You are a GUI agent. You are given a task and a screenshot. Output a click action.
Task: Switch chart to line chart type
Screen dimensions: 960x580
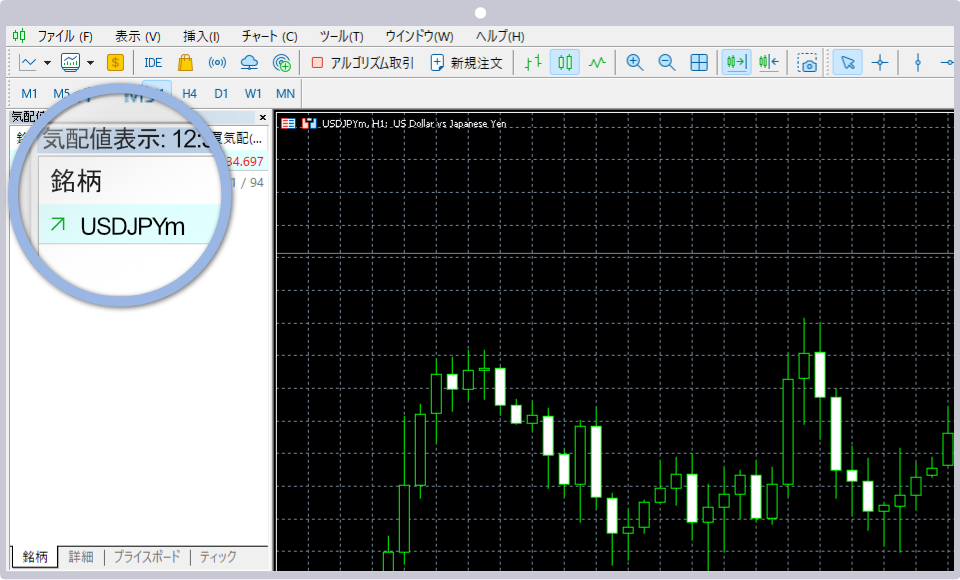coord(597,62)
